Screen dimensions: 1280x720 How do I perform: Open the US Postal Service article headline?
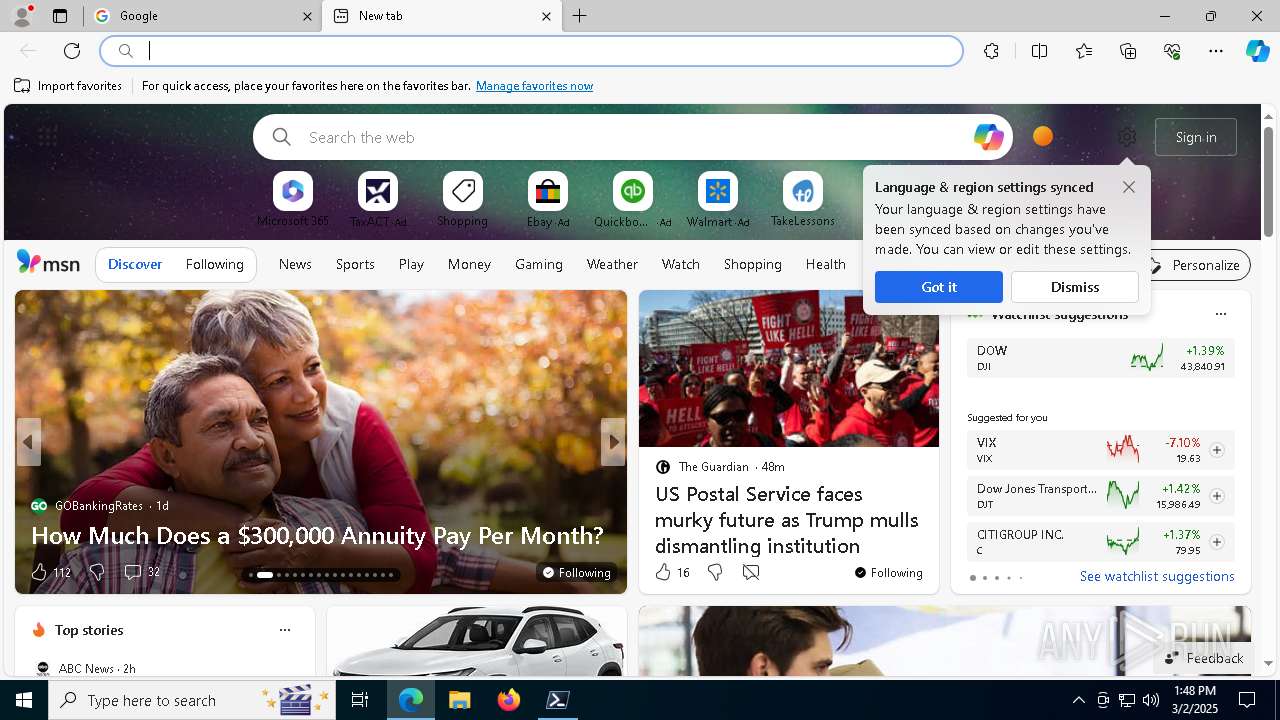coord(786,520)
